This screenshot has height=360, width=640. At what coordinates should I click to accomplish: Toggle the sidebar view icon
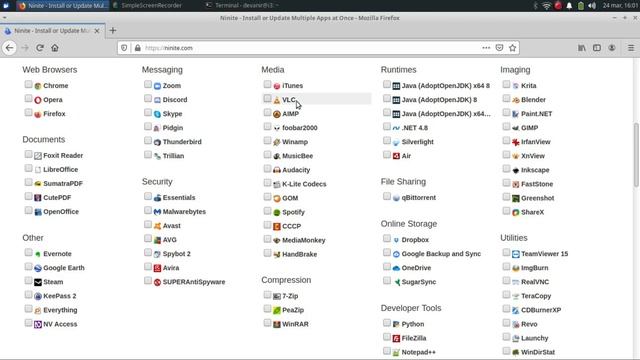[597, 48]
